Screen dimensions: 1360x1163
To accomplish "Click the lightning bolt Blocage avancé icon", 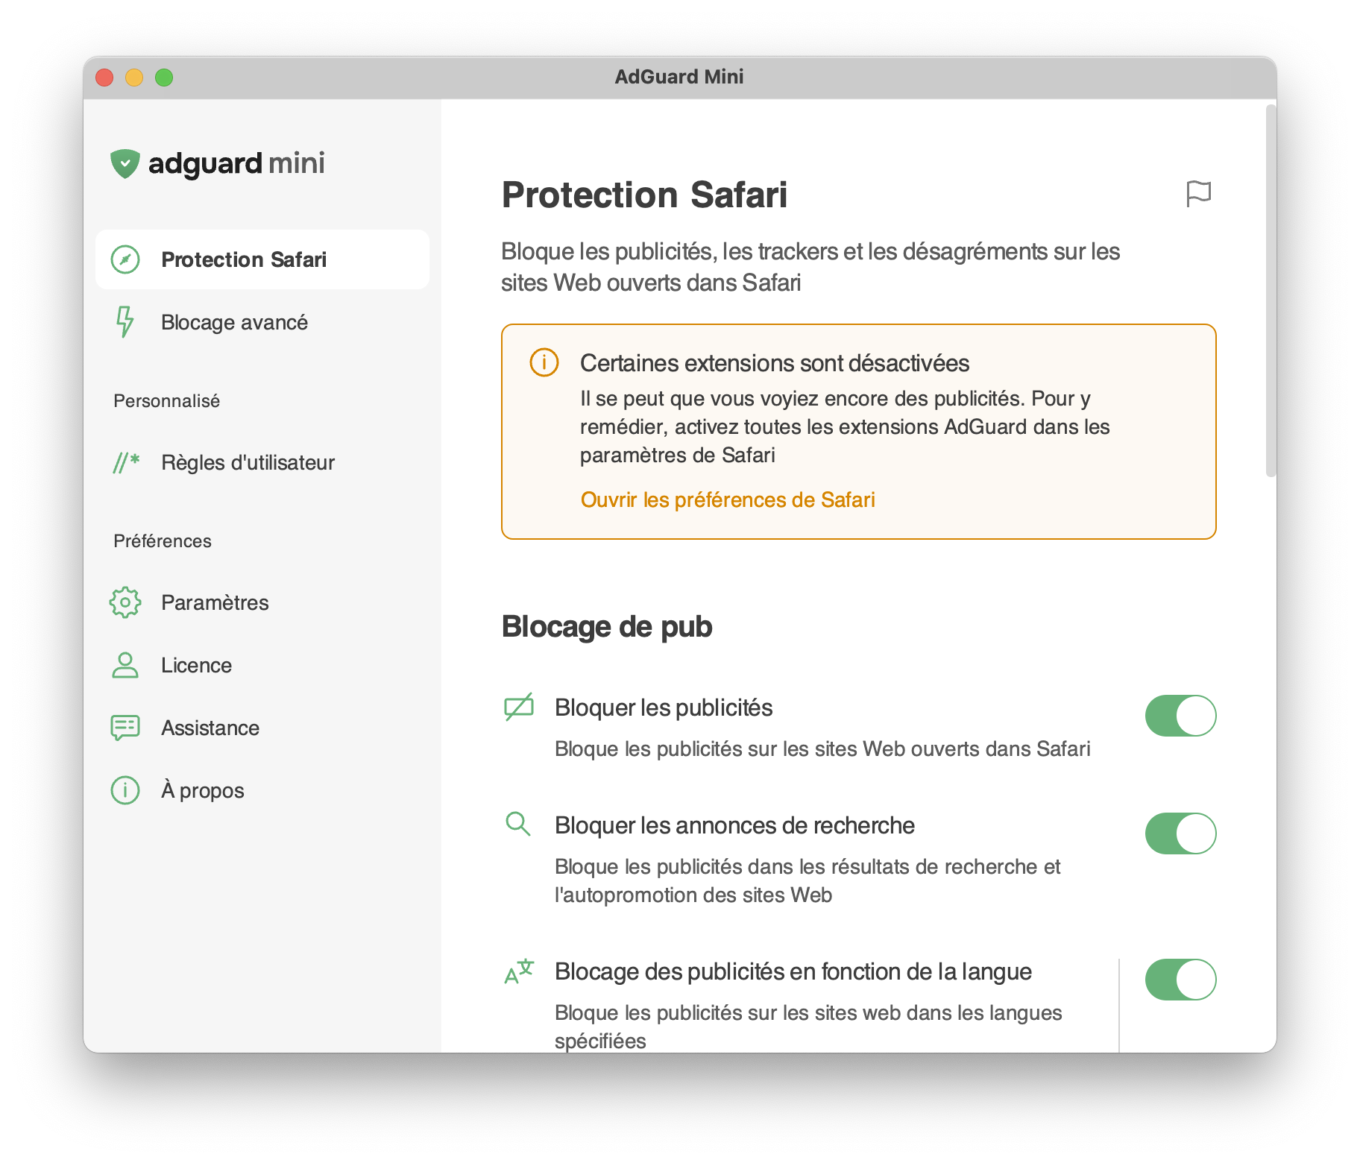I will [125, 322].
